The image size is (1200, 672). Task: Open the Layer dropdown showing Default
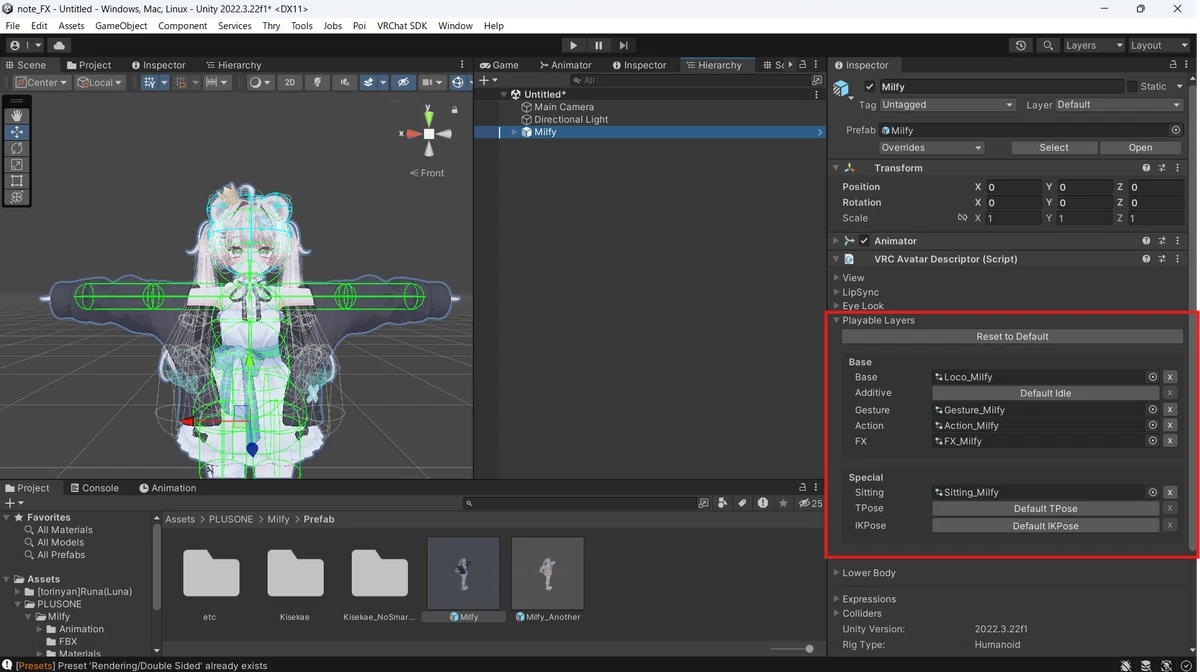coord(1119,104)
